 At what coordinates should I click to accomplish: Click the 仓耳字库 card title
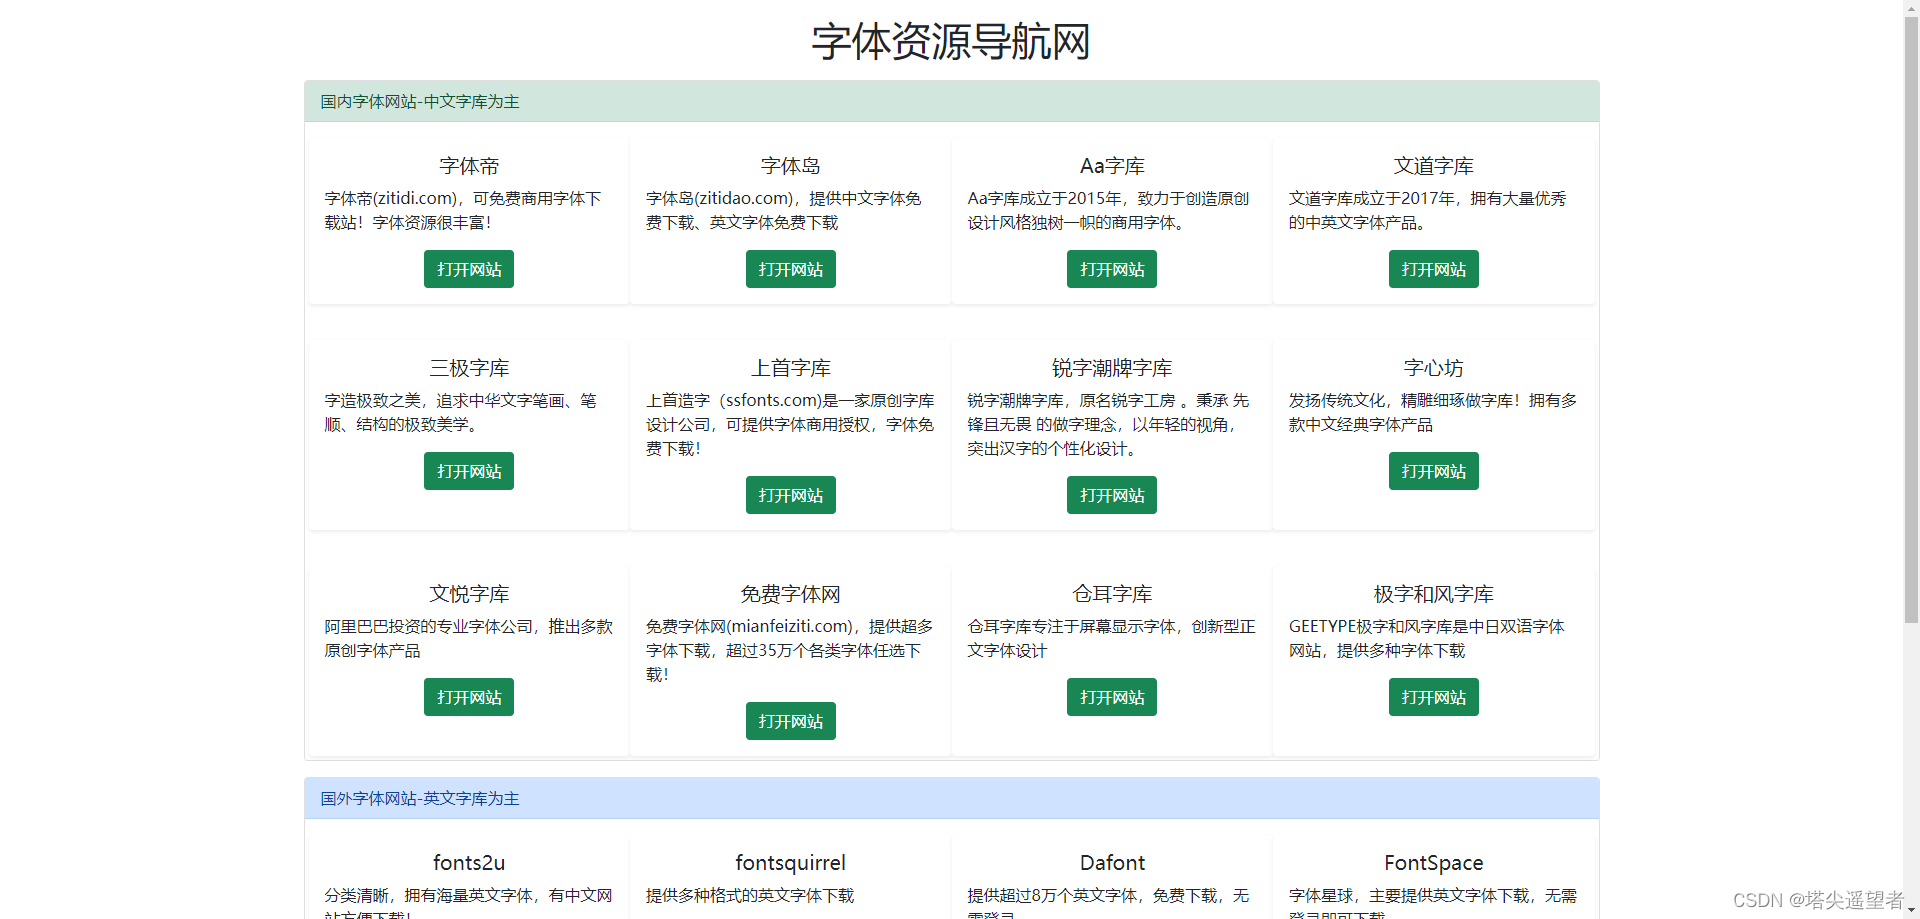coord(1112,594)
